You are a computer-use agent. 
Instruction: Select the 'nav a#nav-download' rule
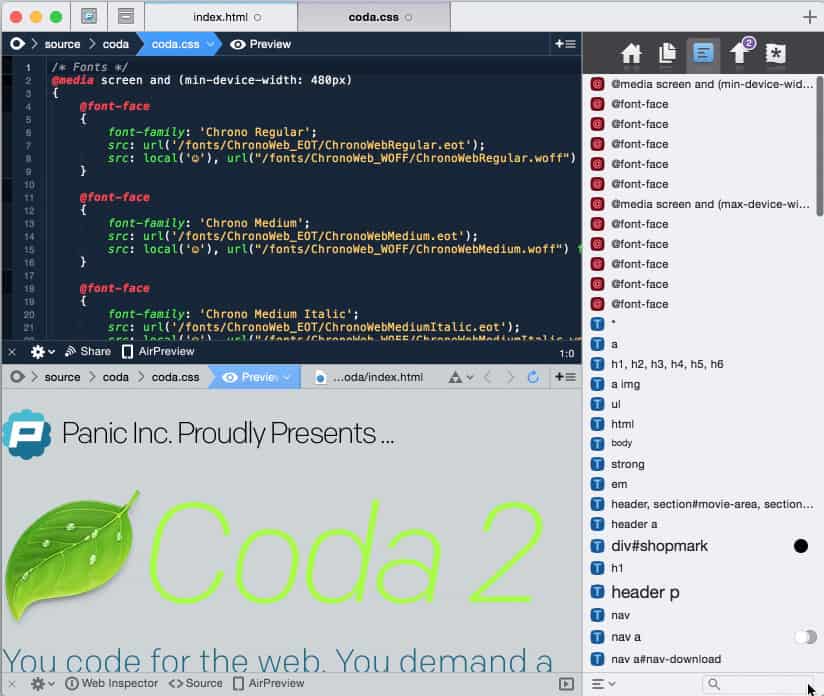(x=702, y=659)
